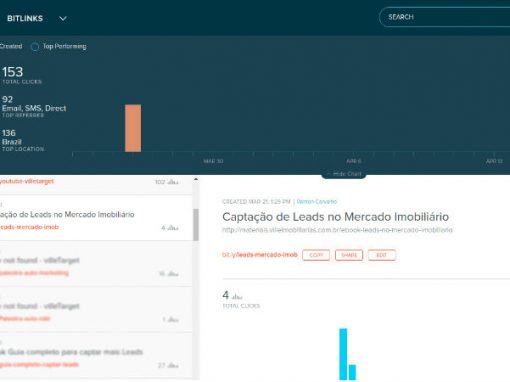Collapse the chart with Hide Chart
Image resolution: width=510 pixels, height=382 pixels.
click(344, 174)
